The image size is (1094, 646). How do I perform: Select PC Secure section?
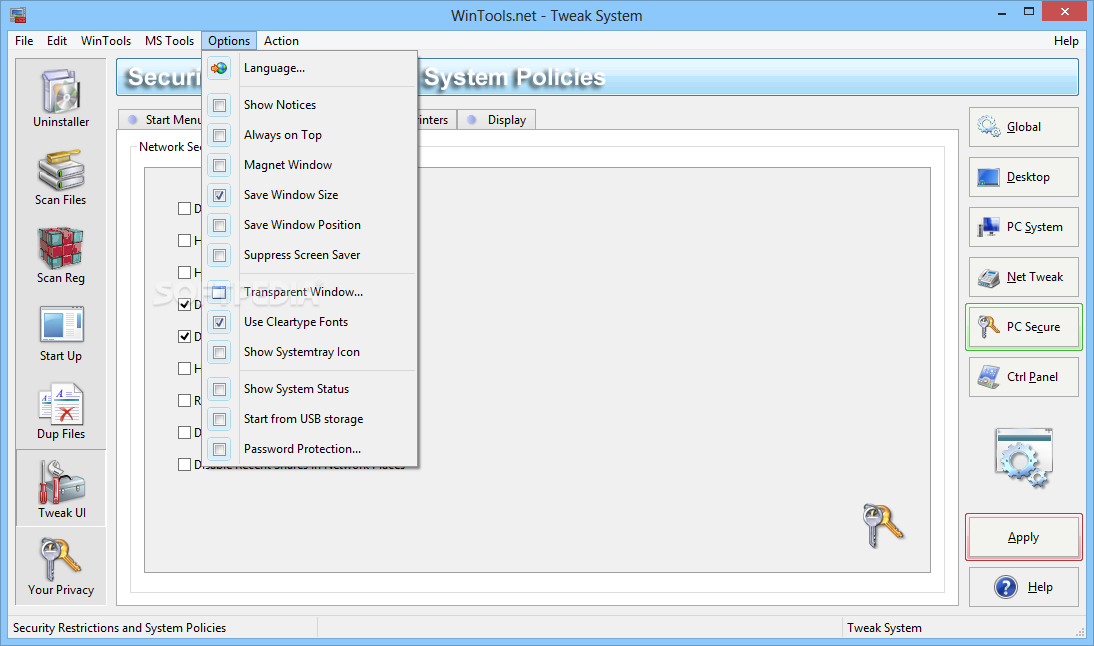(x=1024, y=327)
